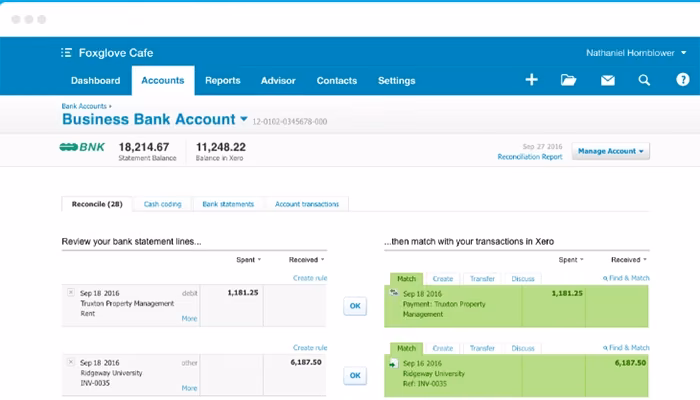Click the 11,248.22 balance in Xero

[x=221, y=147]
